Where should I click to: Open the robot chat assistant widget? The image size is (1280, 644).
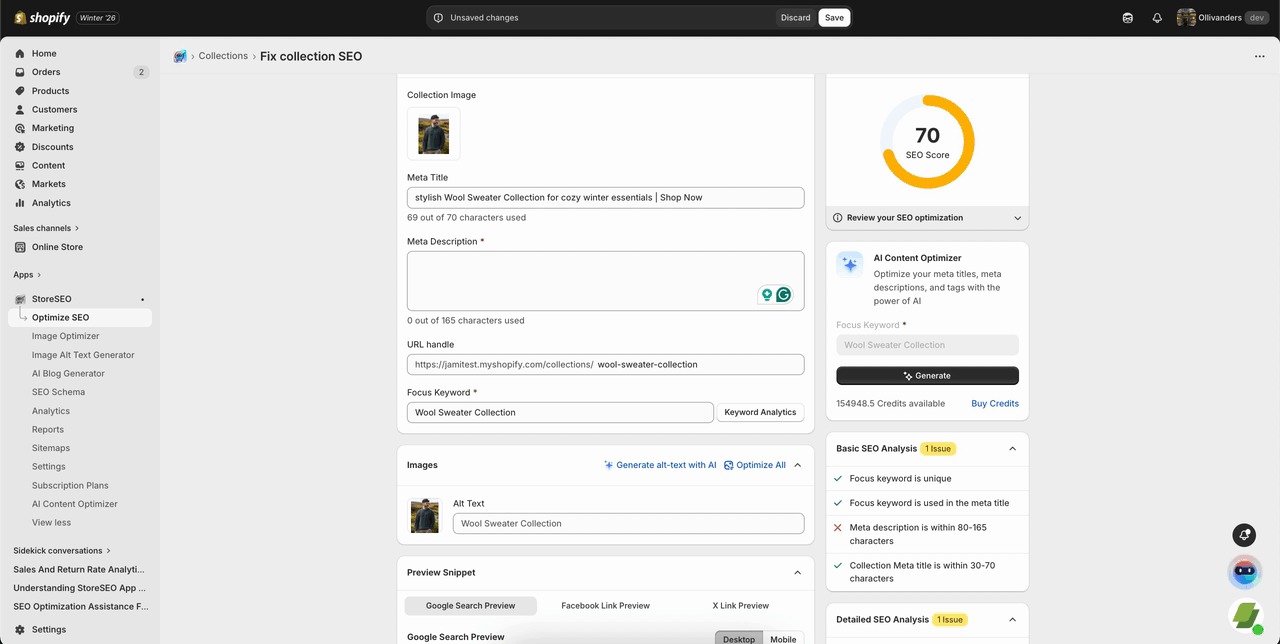pyautogui.click(x=1244, y=572)
